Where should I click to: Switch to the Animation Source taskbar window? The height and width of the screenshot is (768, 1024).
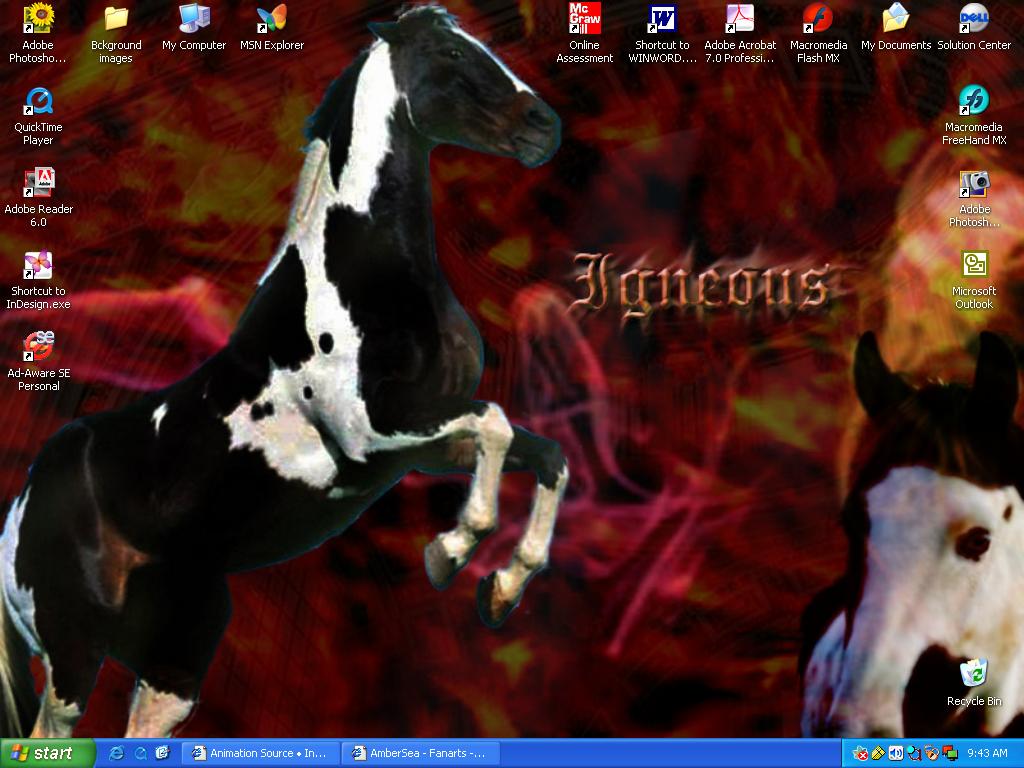coord(260,753)
